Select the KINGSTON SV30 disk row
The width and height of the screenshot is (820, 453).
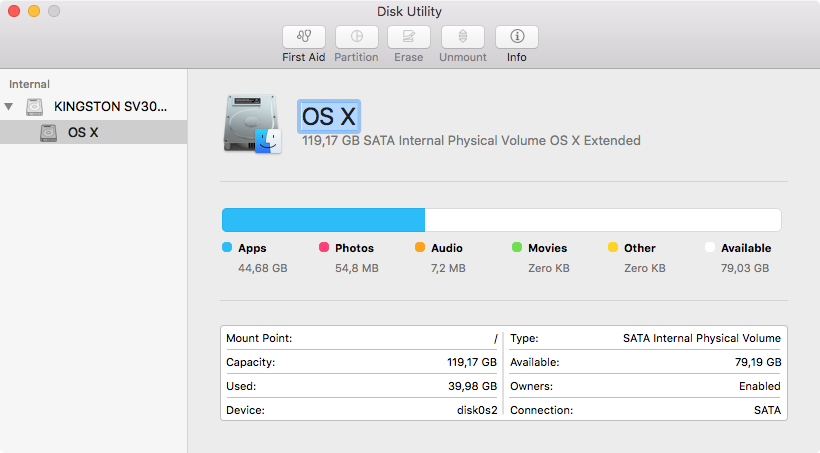[x=94, y=107]
